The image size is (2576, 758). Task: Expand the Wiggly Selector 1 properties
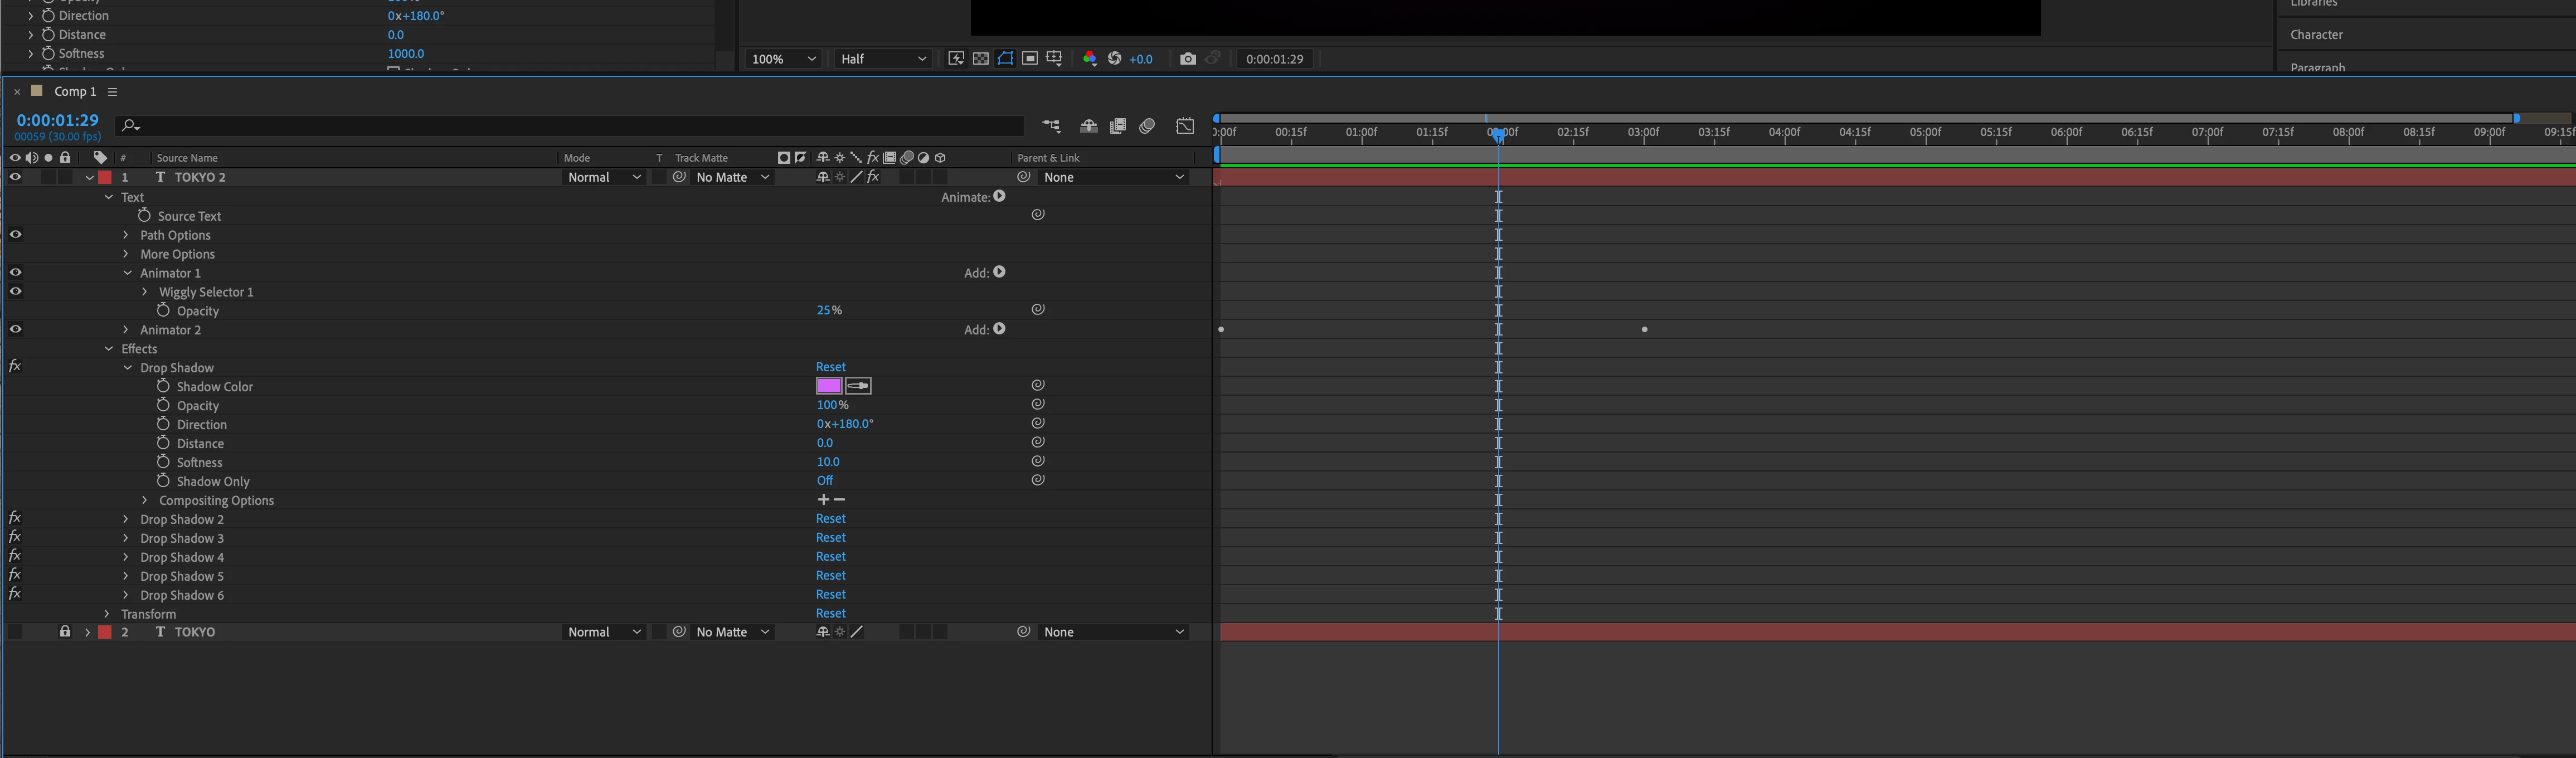click(x=145, y=292)
